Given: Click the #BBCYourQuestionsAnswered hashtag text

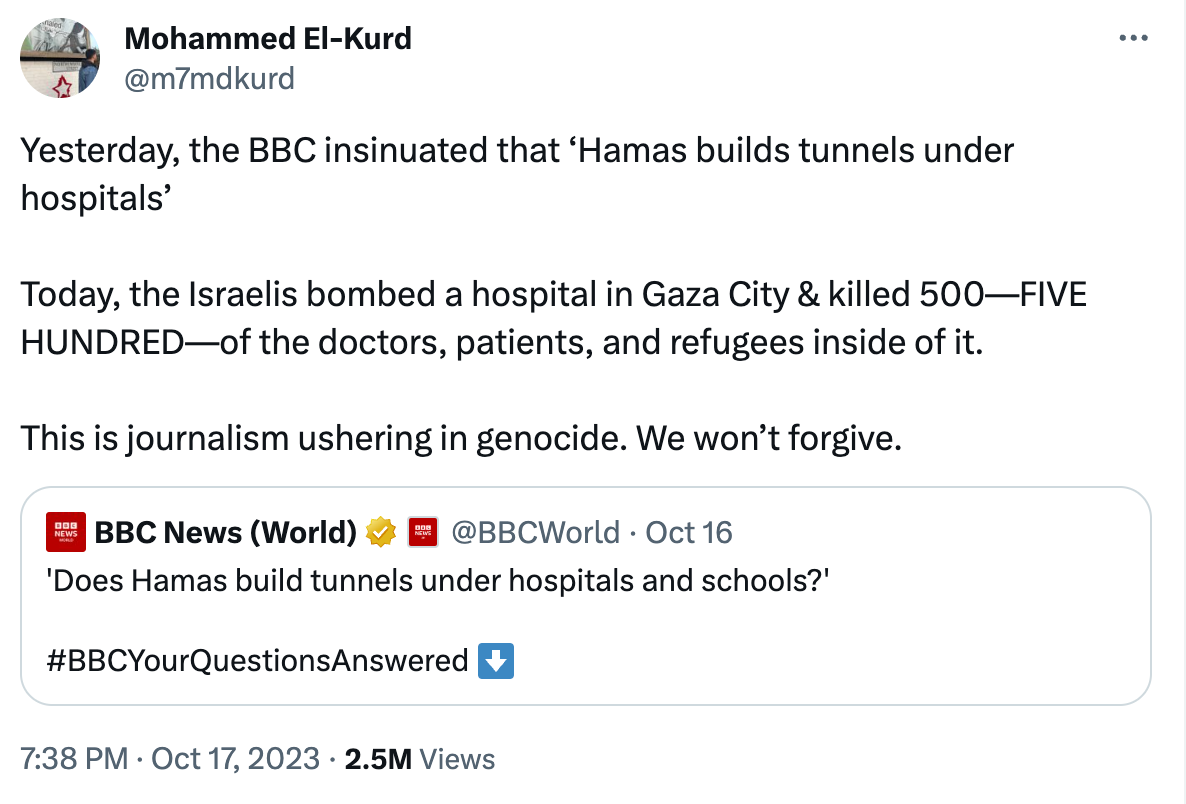Looking at the screenshot, I should (x=258, y=661).
